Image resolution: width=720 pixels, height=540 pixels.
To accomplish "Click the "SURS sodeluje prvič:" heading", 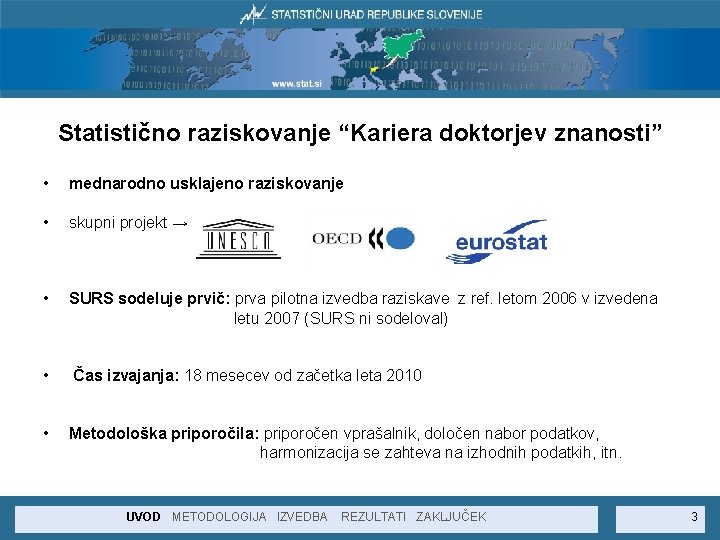I will point(150,298).
